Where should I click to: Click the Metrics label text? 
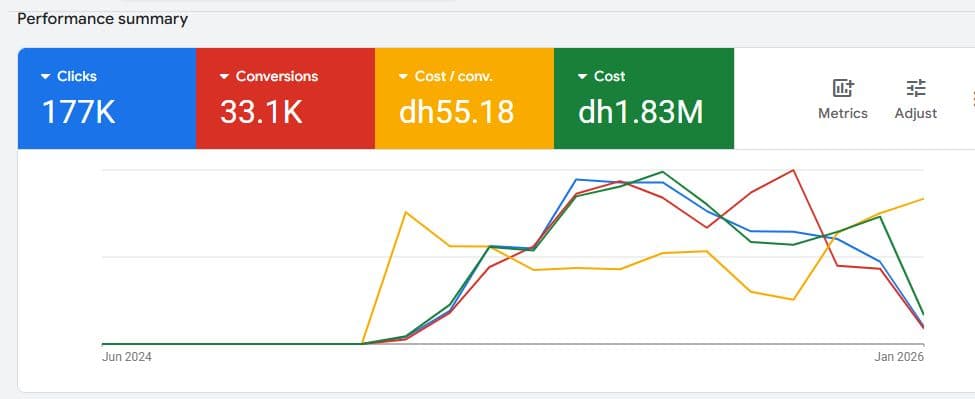click(x=843, y=114)
